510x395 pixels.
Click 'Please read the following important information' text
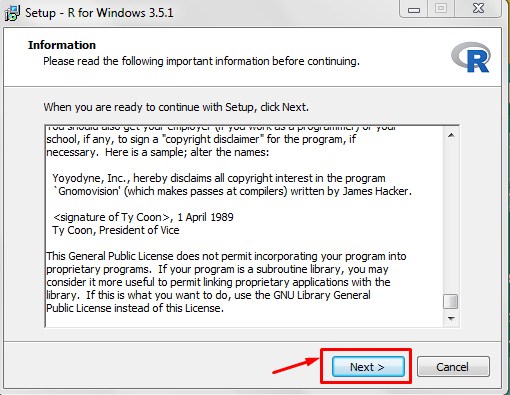(x=201, y=61)
